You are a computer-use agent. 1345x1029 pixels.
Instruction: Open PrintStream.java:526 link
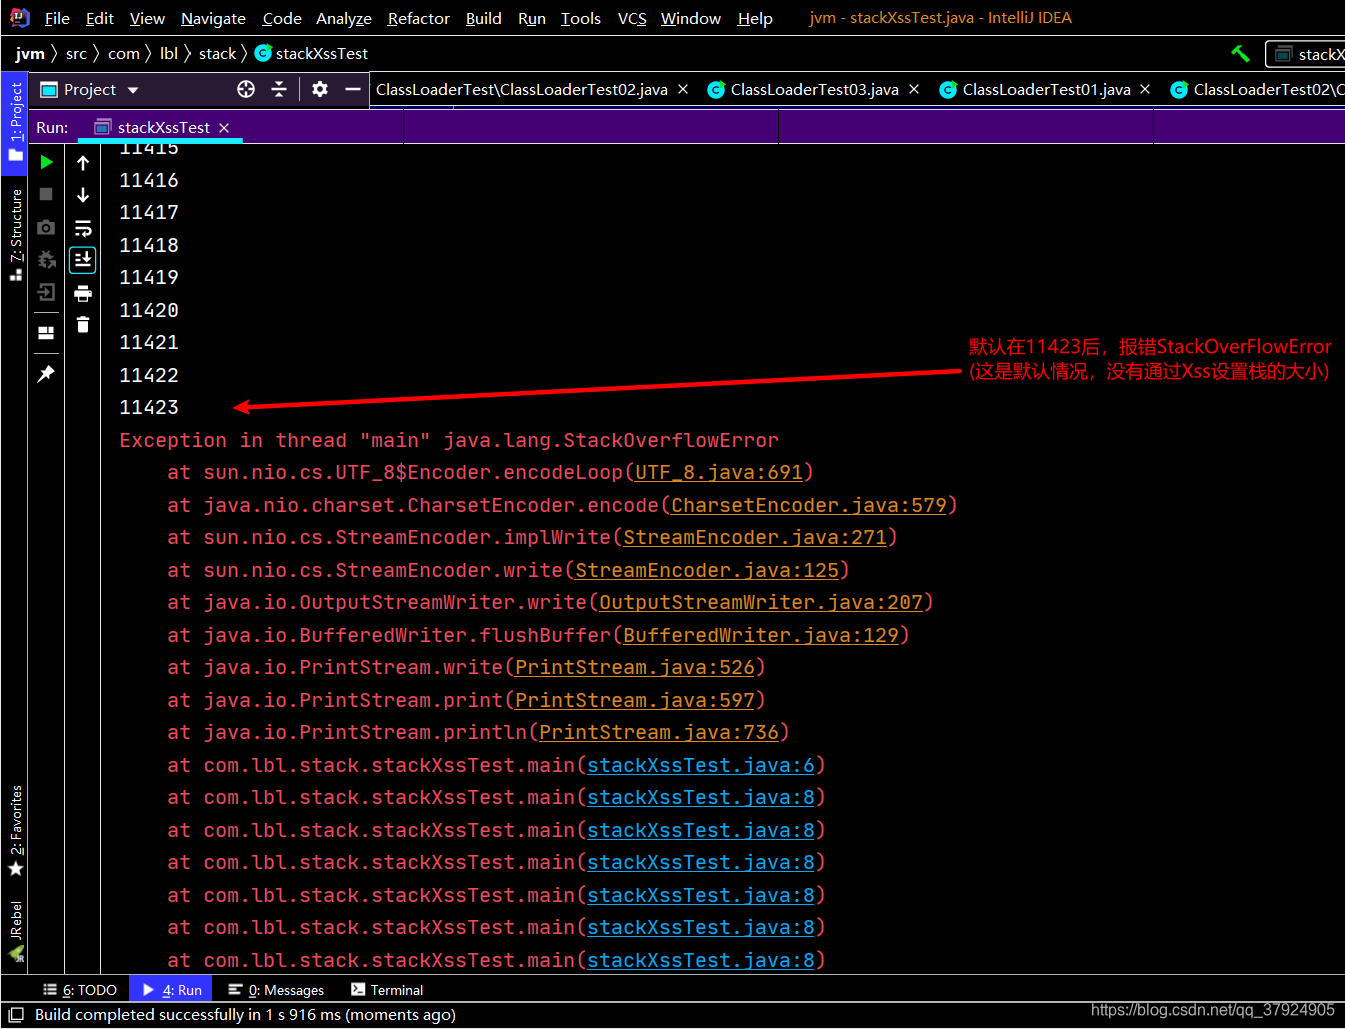point(635,667)
